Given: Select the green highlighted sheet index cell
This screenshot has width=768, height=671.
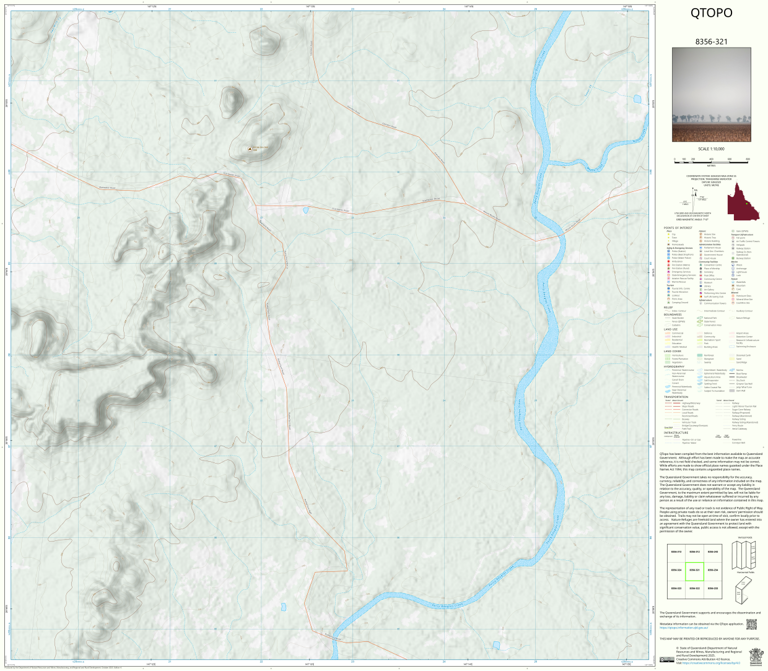Looking at the screenshot, I should click(694, 571).
